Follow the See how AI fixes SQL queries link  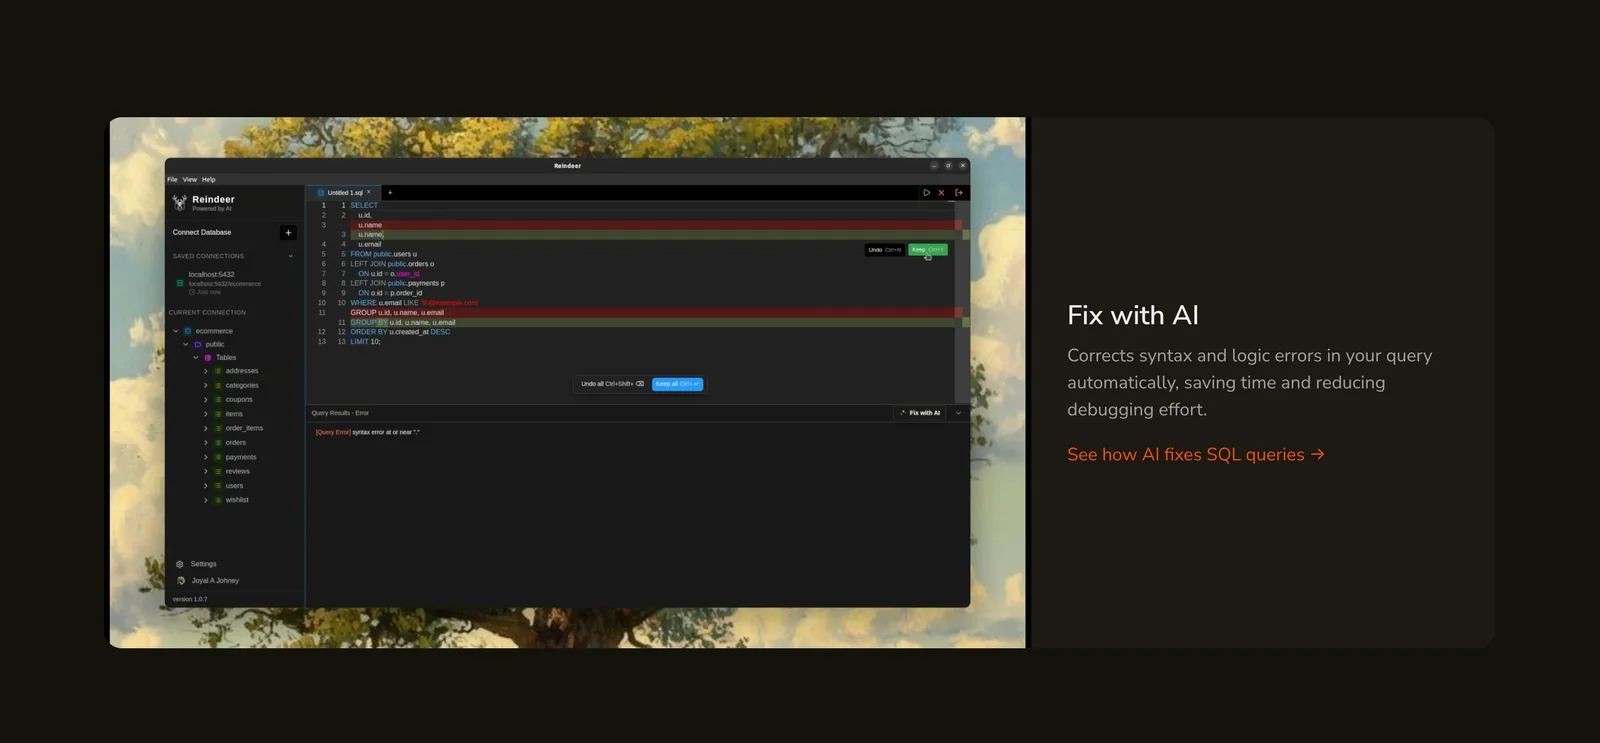point(1195,455)
